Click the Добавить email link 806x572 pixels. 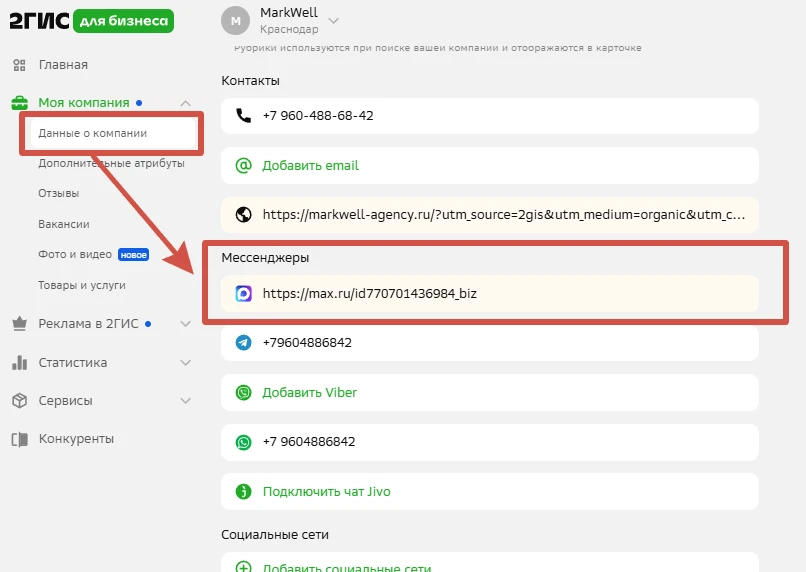[310, 165]
